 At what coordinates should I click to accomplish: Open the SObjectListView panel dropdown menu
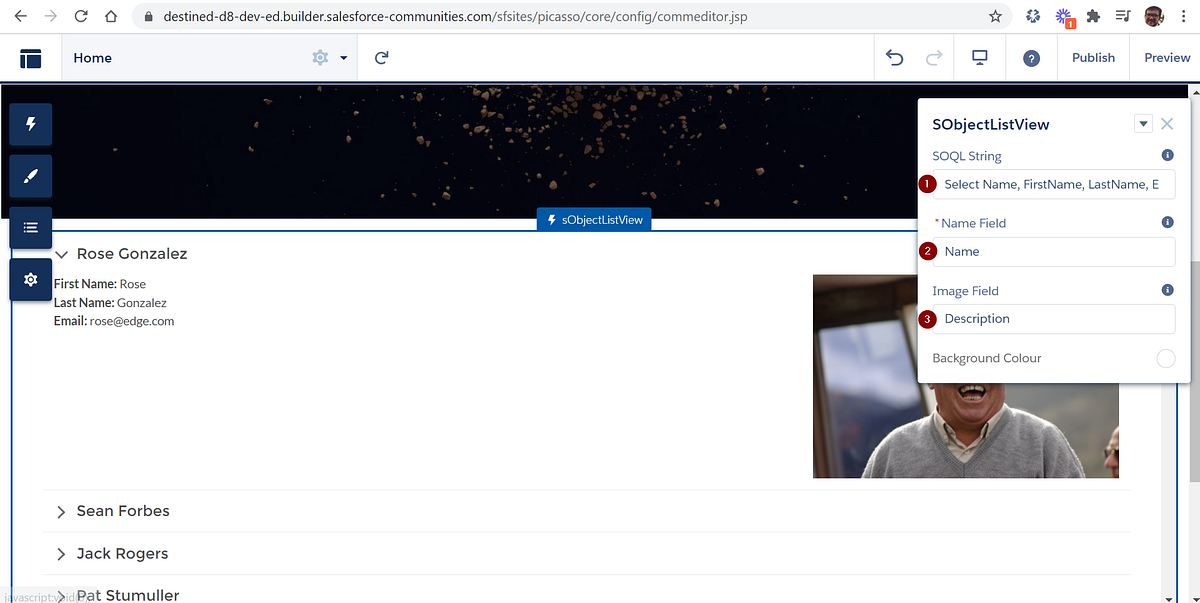tap(1144, 124)
